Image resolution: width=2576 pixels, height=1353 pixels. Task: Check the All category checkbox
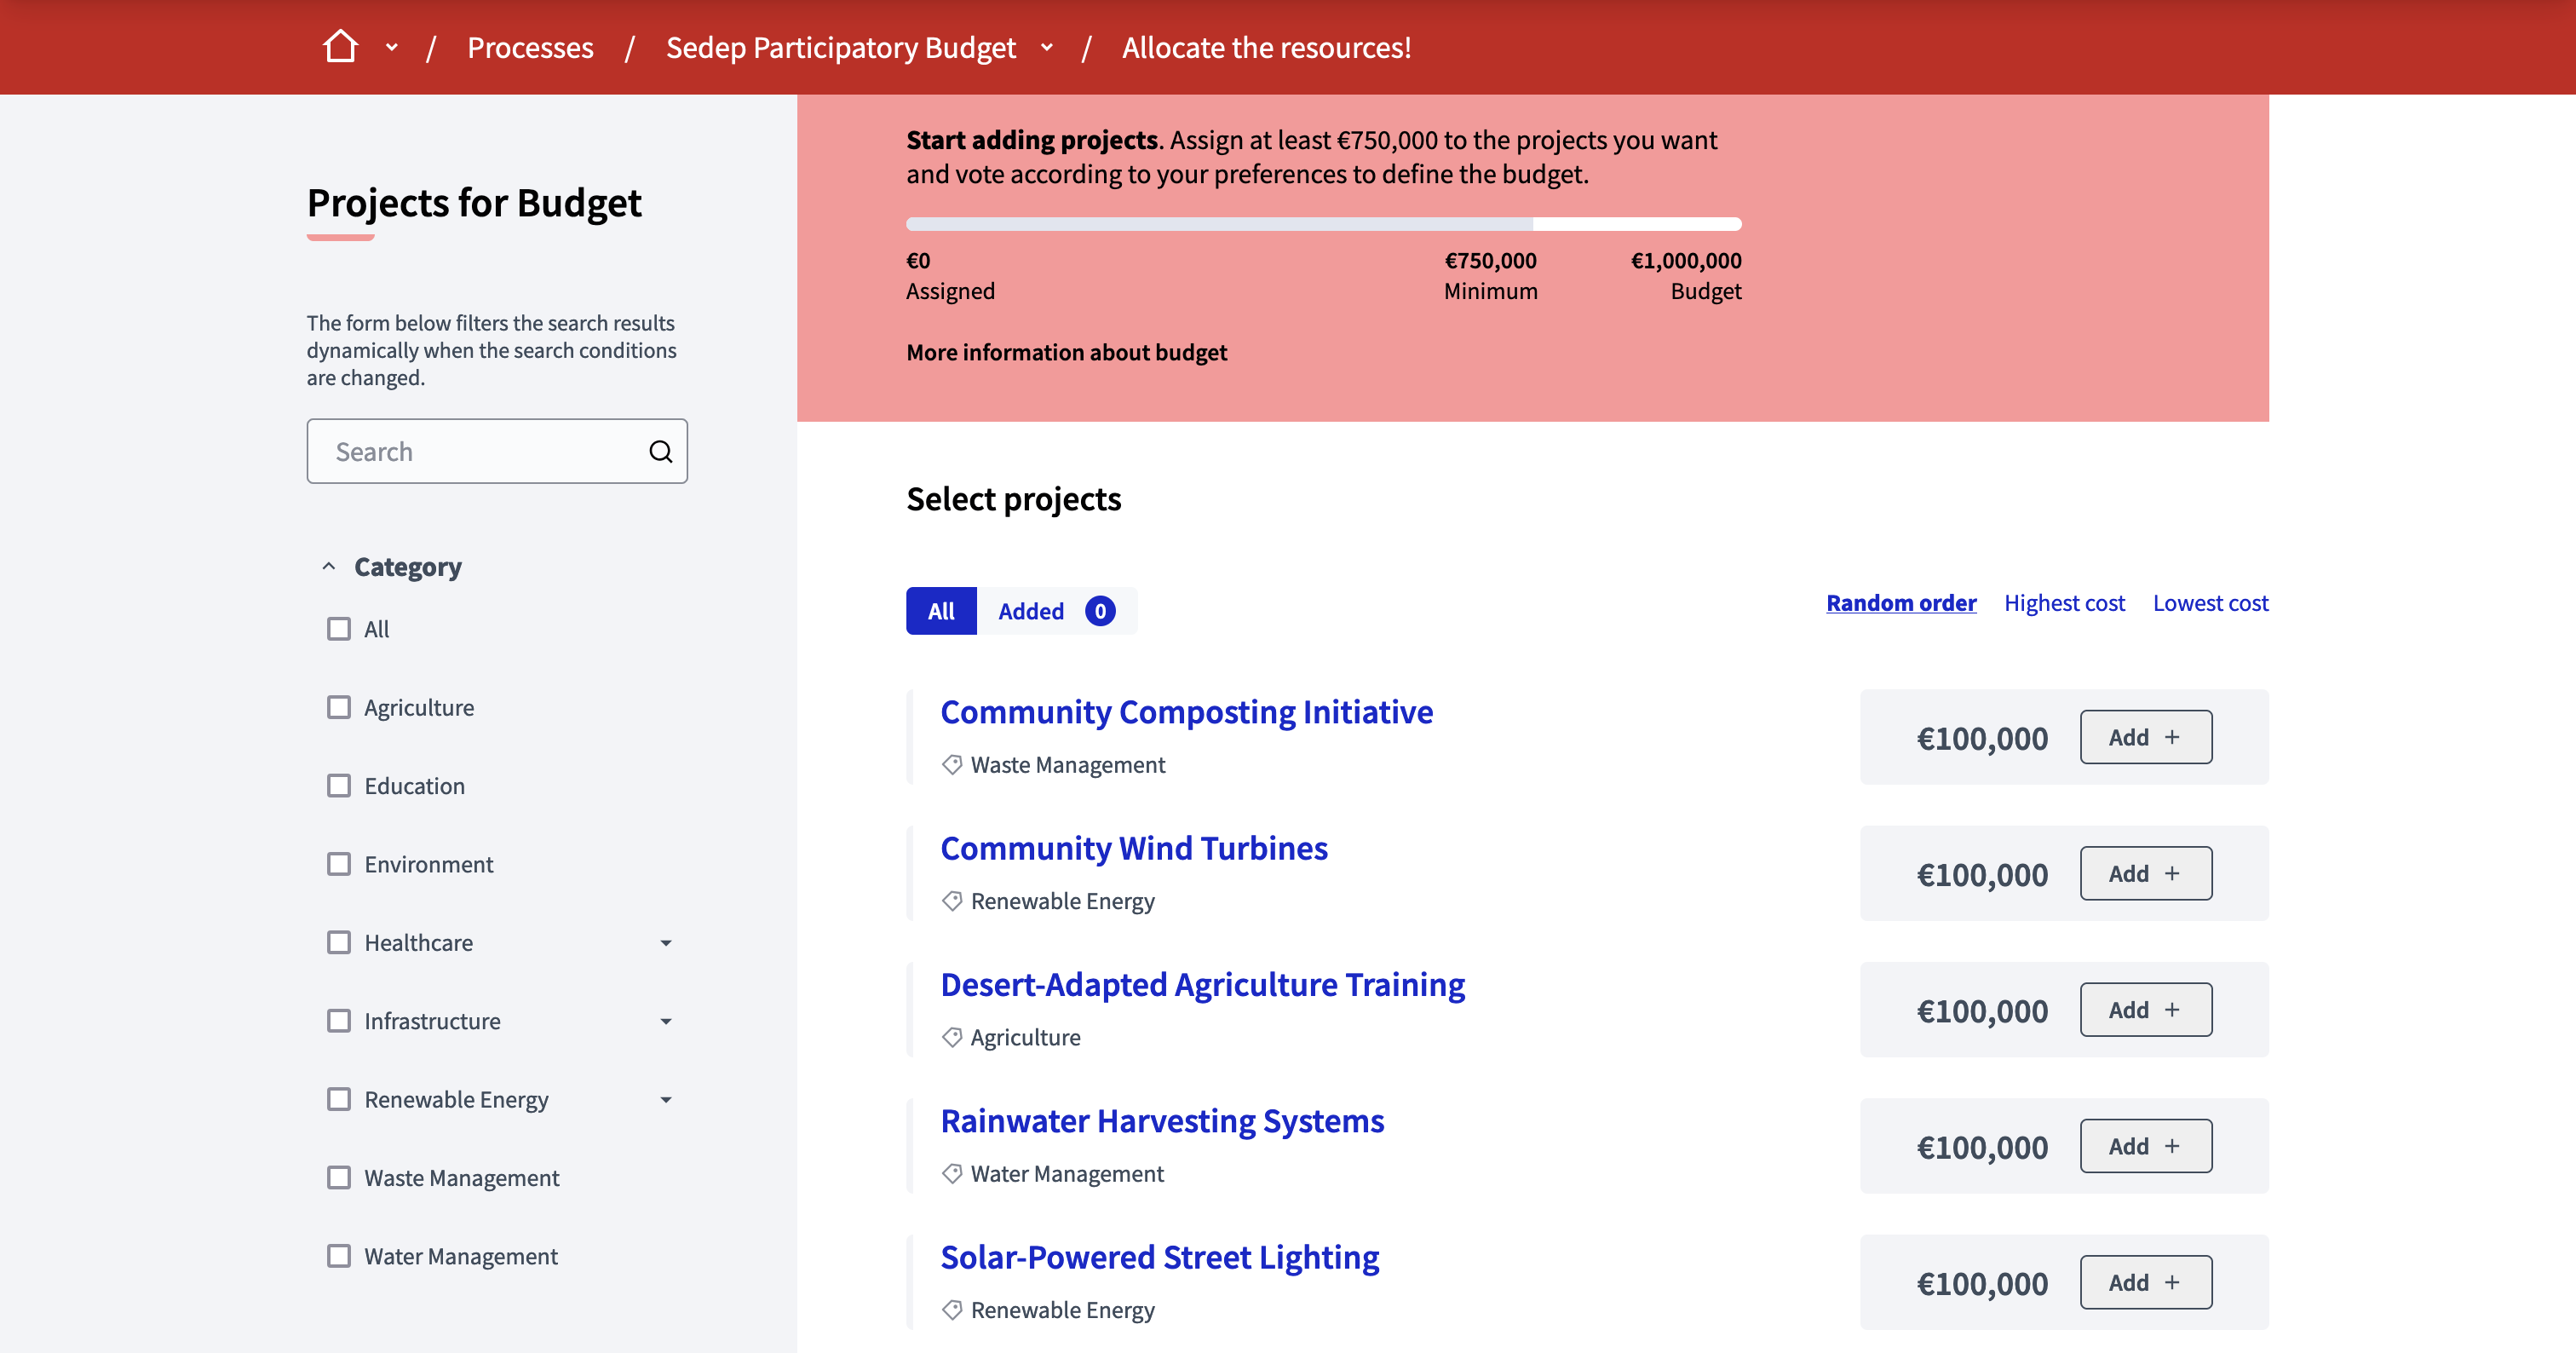coord(339,628)
